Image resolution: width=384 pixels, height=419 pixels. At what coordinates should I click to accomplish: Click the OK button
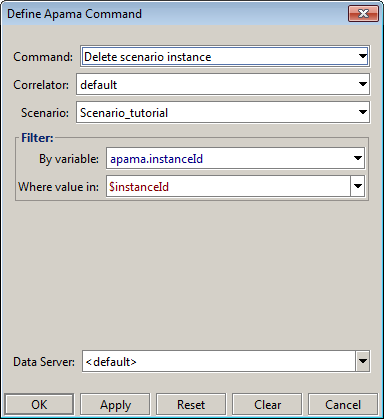click(x=39, y=405)
